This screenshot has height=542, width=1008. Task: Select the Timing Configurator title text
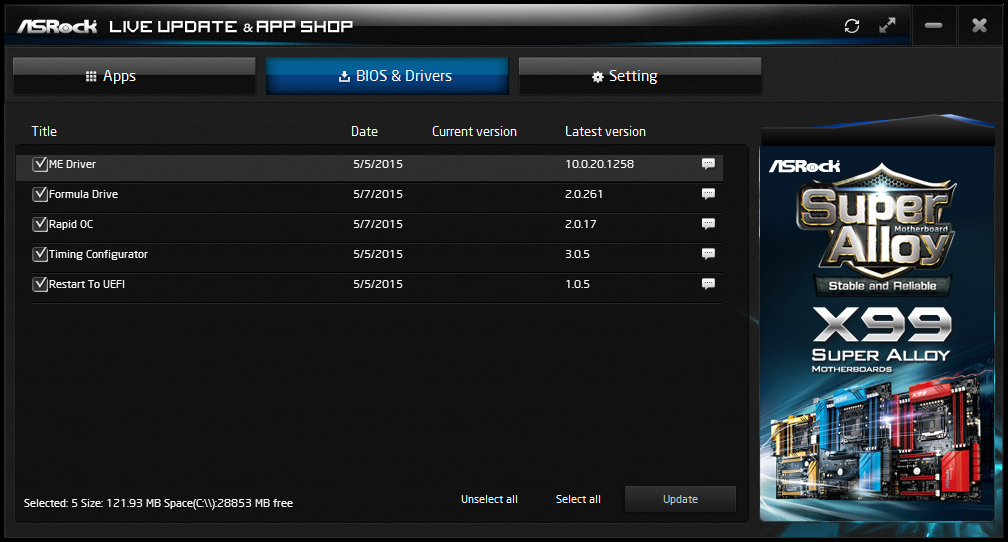point(98,254)
